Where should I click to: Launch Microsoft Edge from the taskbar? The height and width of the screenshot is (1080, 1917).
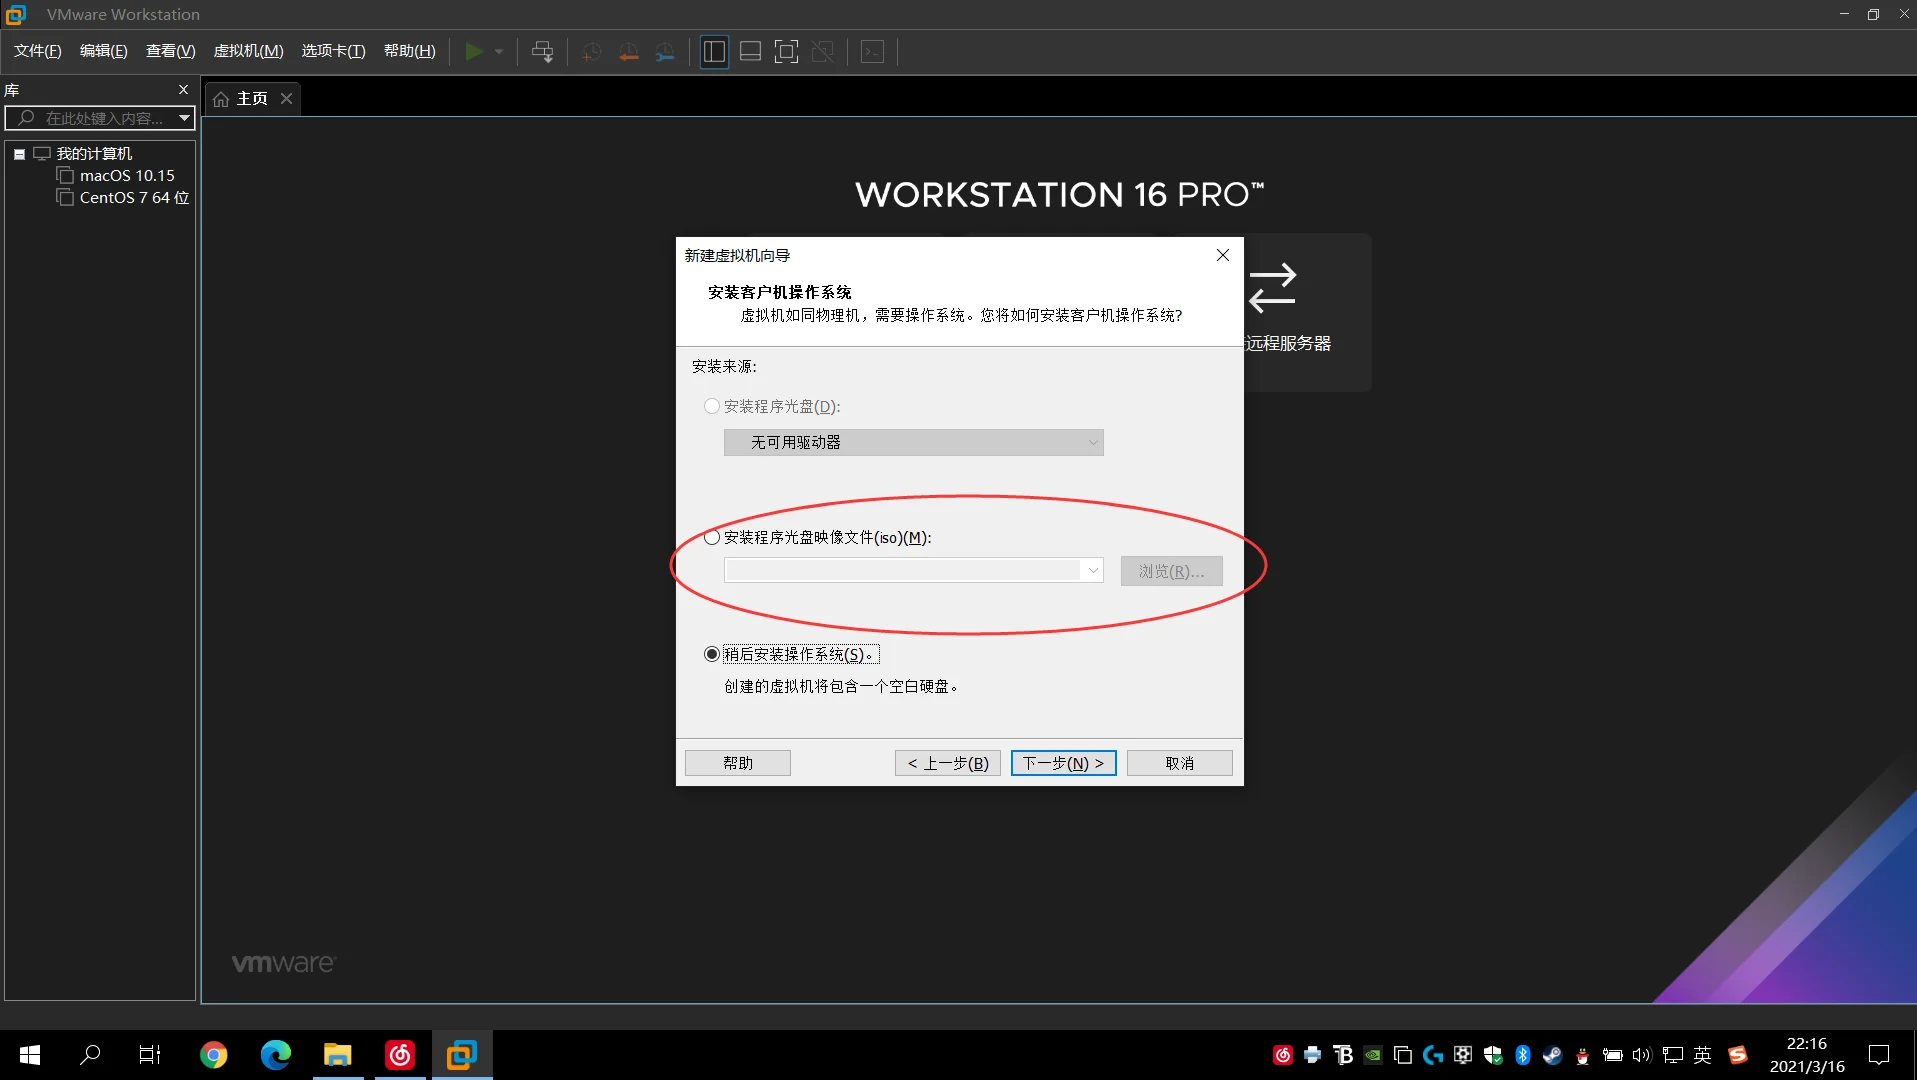[275, 1055]
